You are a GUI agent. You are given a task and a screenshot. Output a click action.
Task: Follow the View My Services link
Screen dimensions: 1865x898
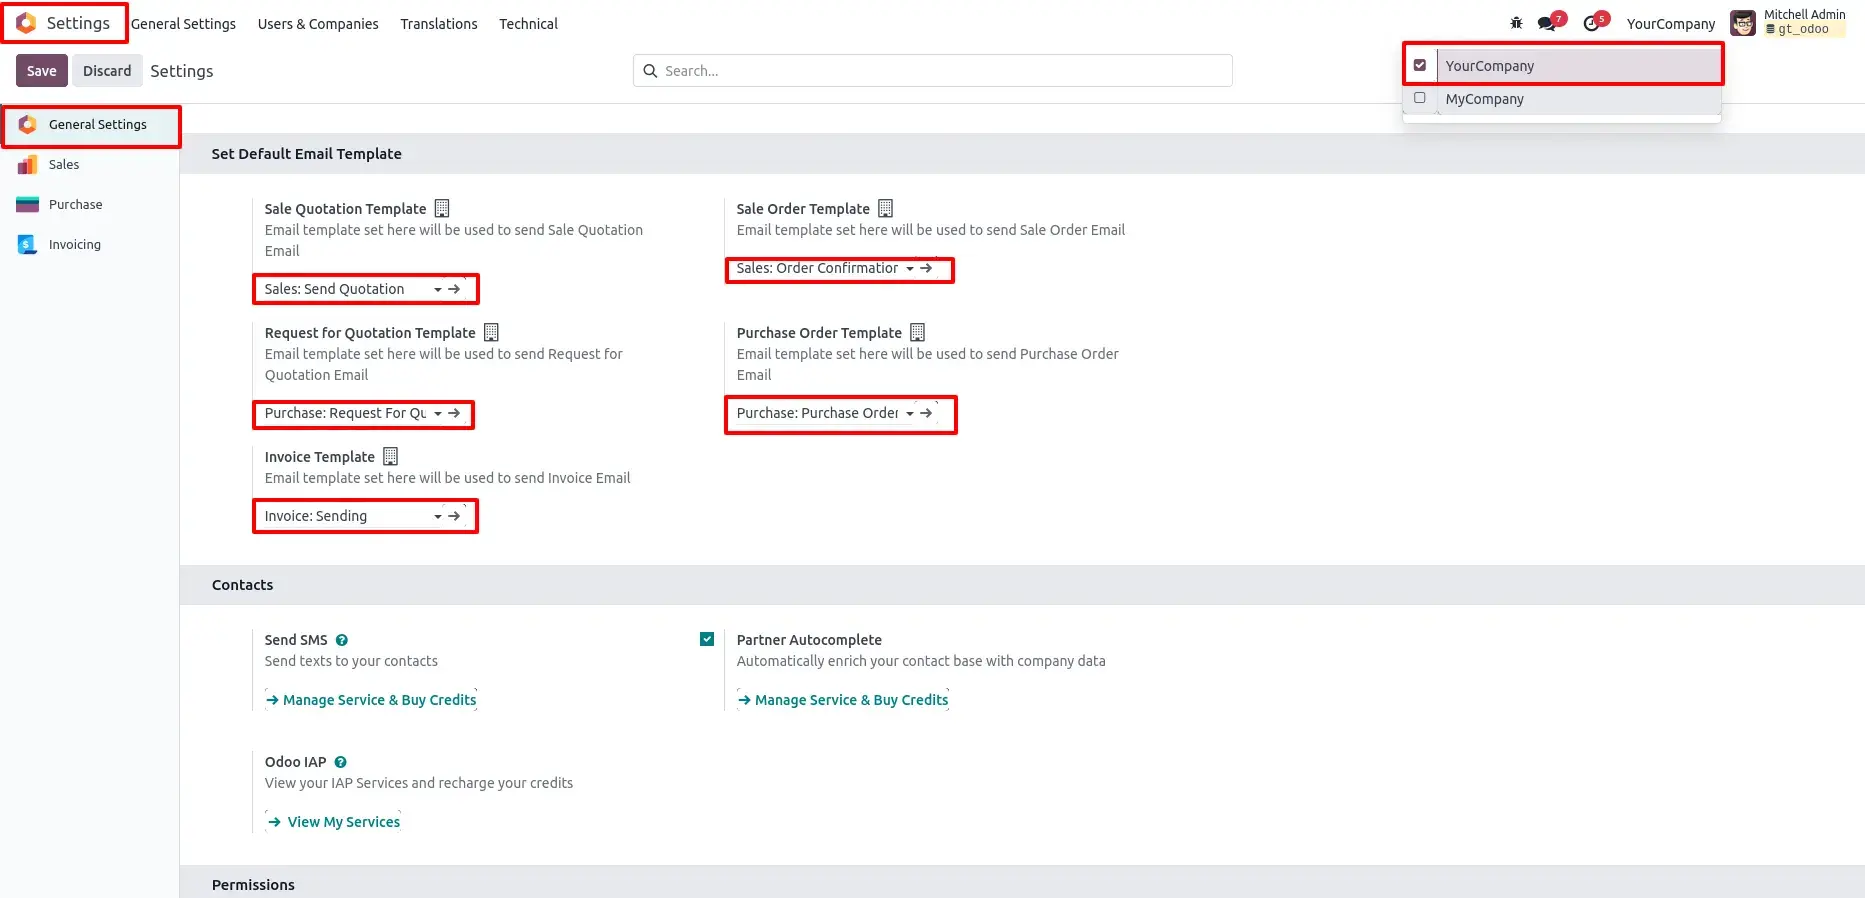pos(334,822)
